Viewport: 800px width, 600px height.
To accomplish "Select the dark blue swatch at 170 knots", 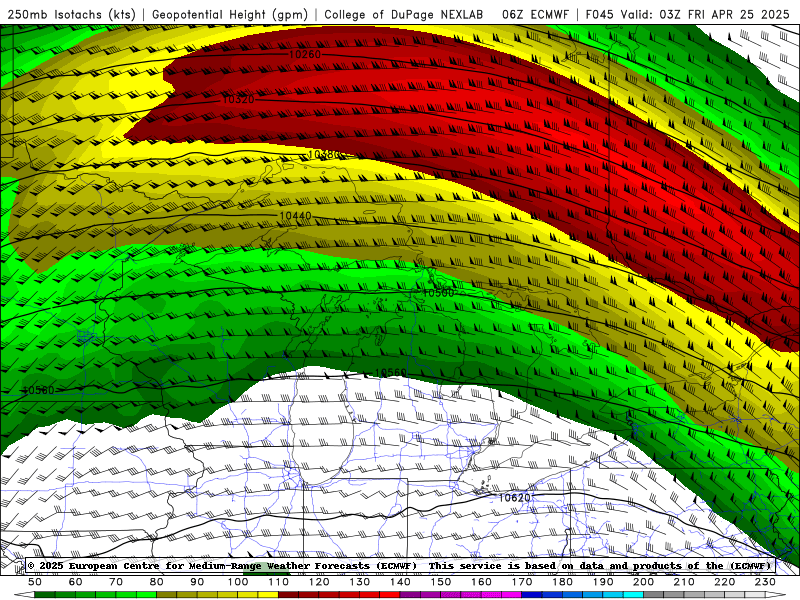I will coord(532,595).
